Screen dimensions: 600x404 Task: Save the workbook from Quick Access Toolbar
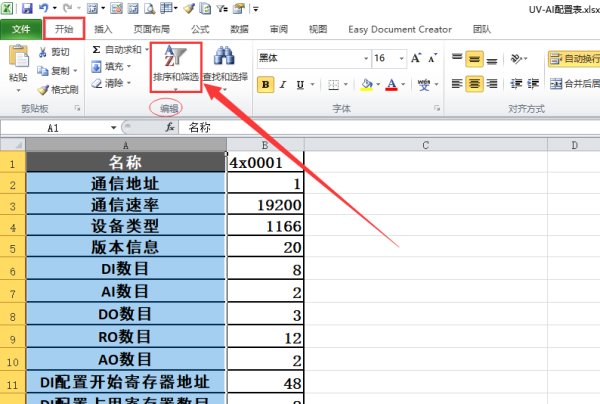click(x=27, y=8)
